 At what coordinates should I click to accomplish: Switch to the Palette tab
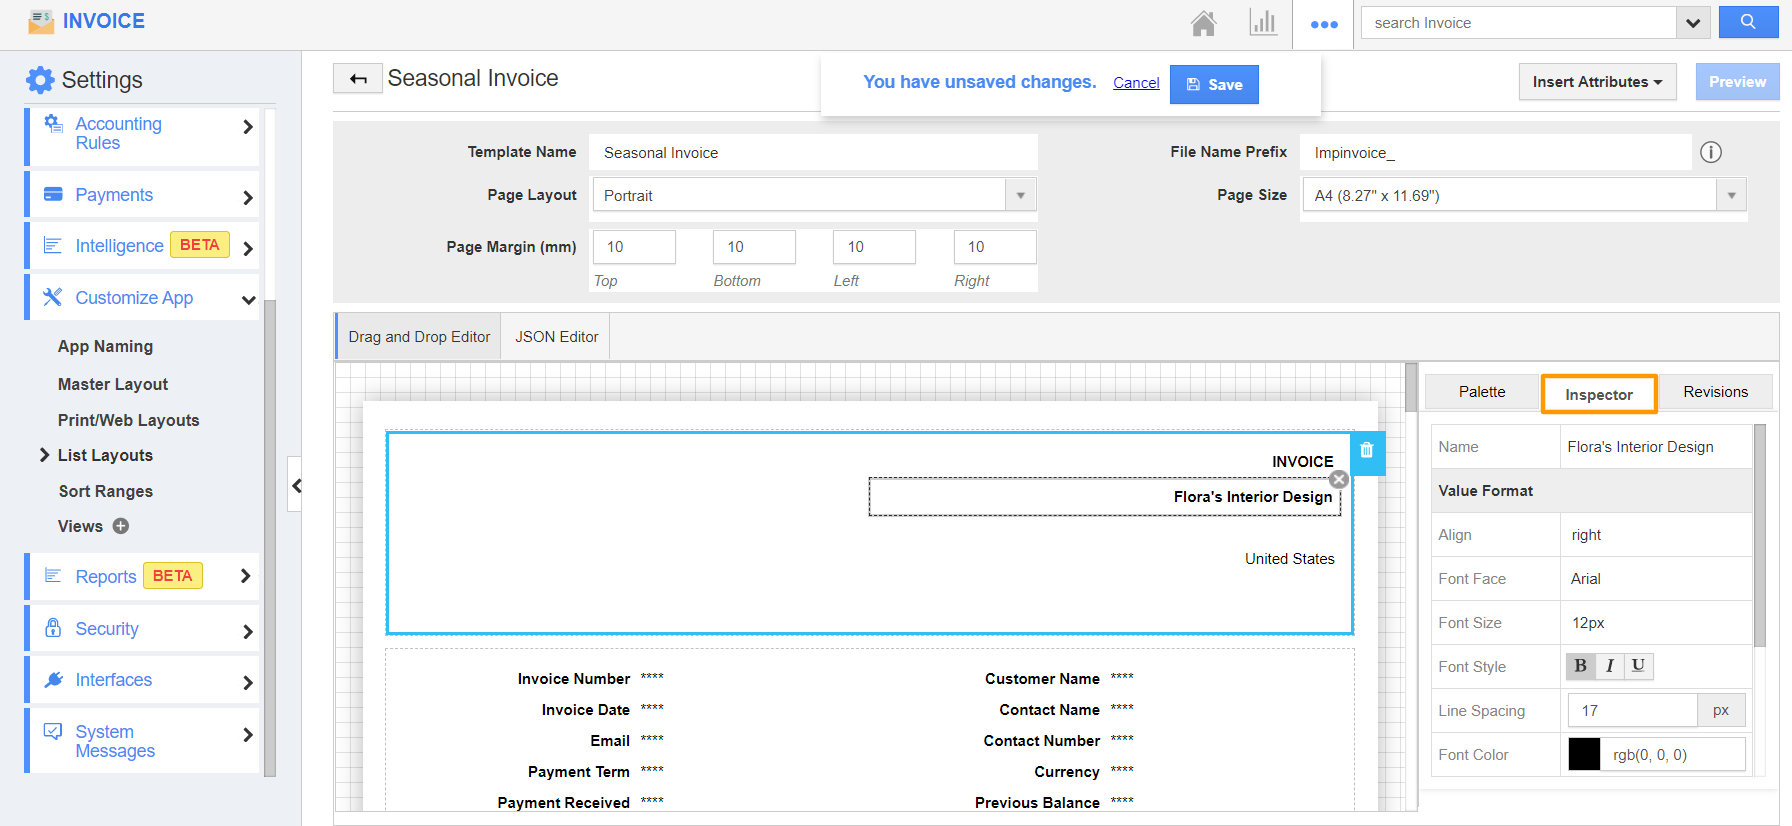tap(1481, 392)
